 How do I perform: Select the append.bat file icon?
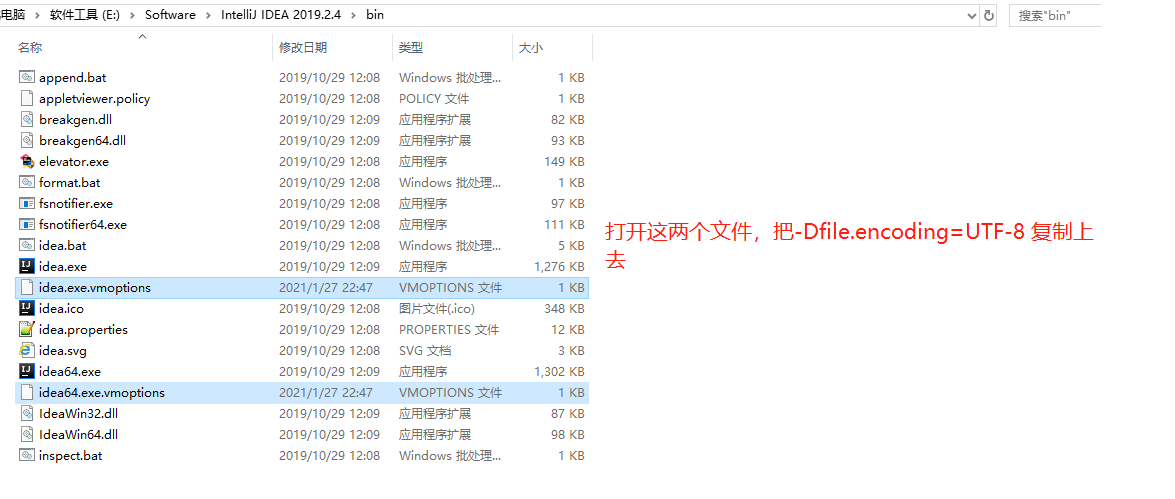pyautogui.click(x=27, y=77)
